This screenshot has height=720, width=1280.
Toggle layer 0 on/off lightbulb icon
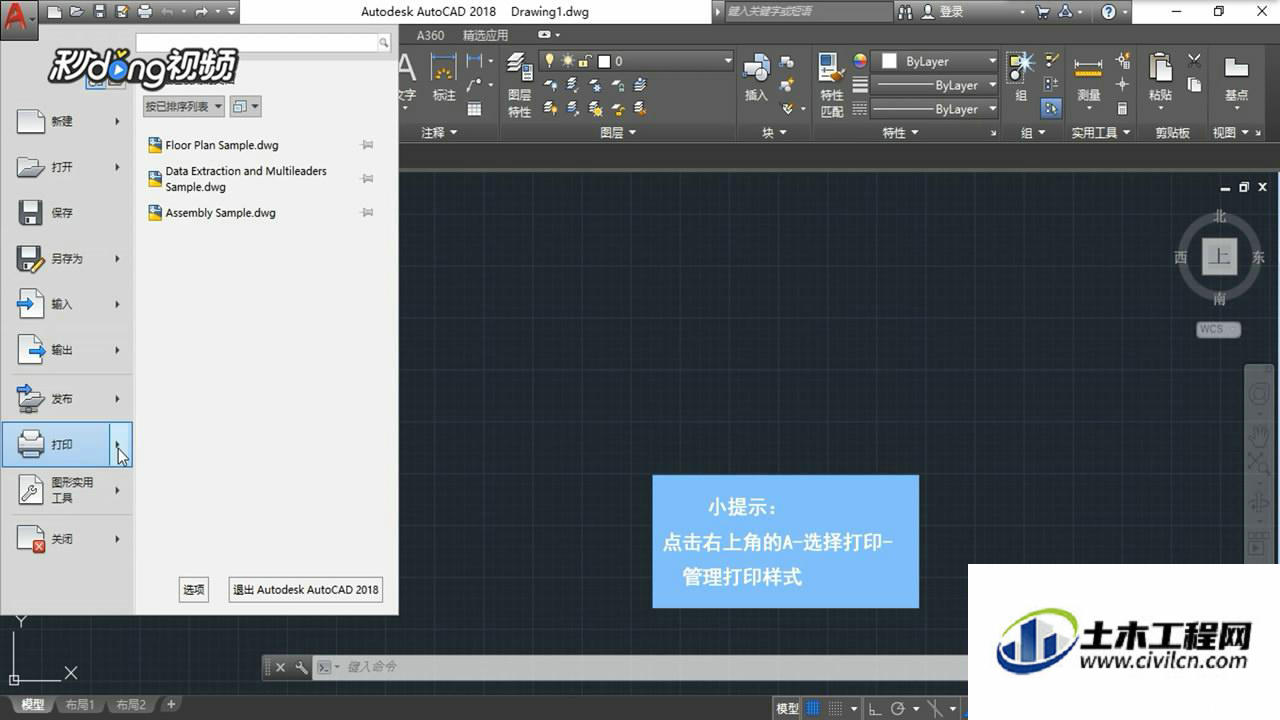coord(549,61)
